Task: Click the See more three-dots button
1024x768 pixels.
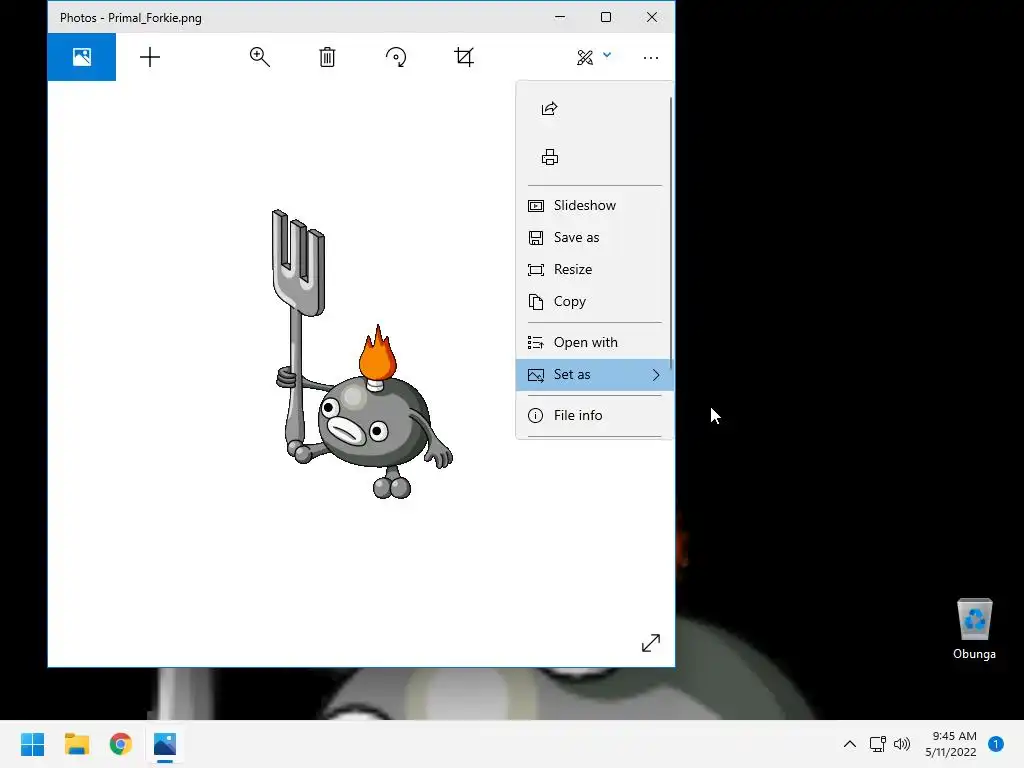Action: click(650, 57)
